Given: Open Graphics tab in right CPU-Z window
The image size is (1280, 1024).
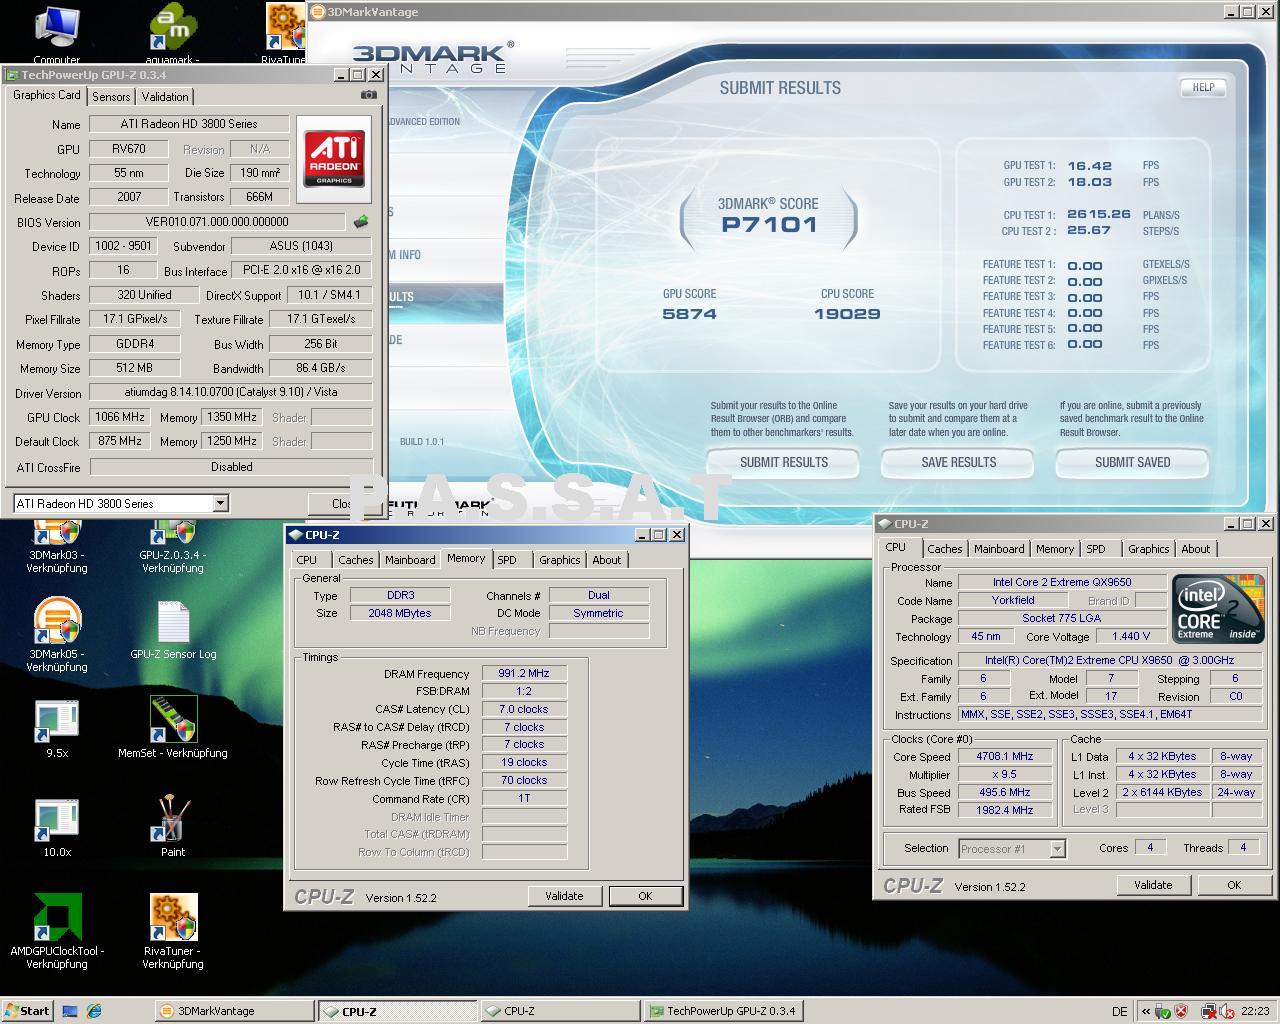Looking at the screenshot, I should click(1148, 549).
